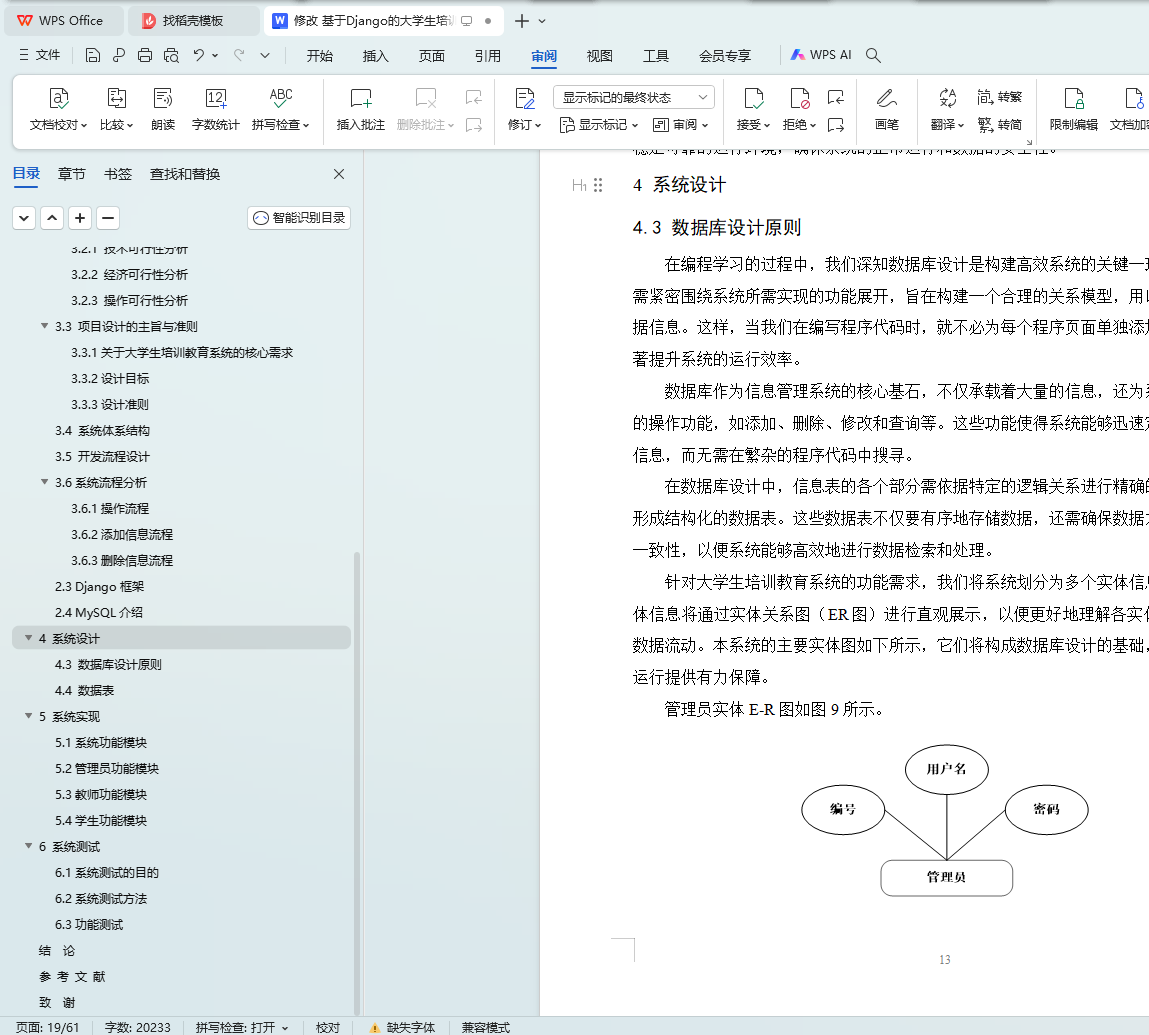The image size is (1149, 1035).
Task: Open the 审阅 pane dropdown
Action: (x=681, y=125)
